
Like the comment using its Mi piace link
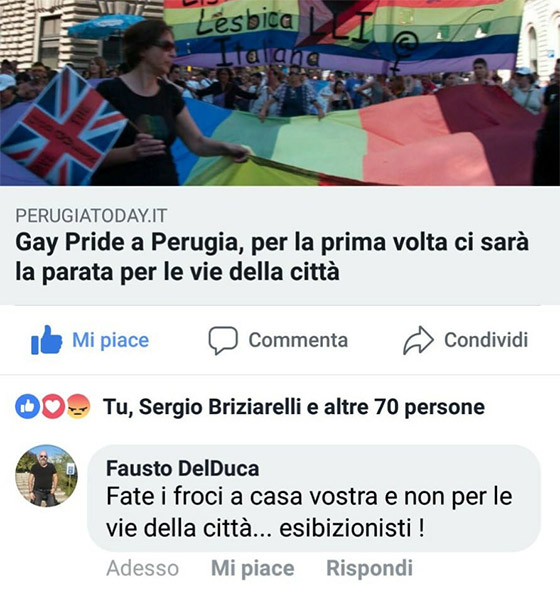point(253,568)
